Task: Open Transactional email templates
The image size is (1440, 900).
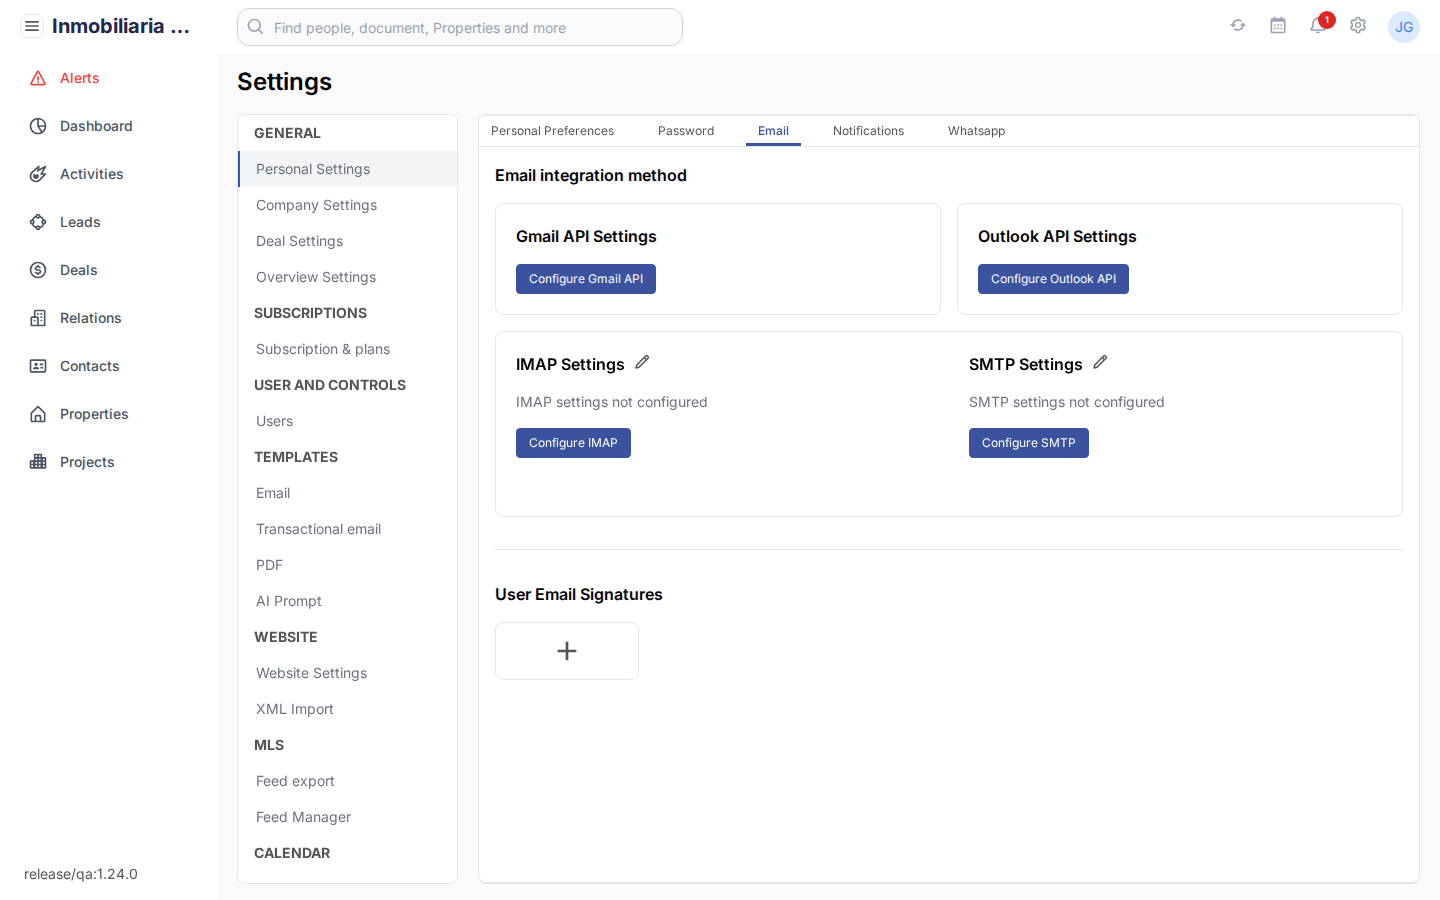Action: (x=348, y=529)
